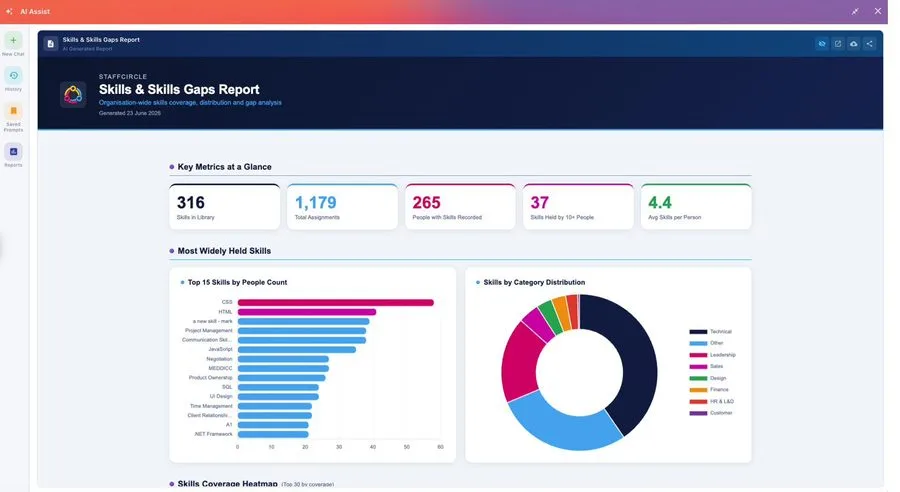The height and width of the screenshot is (492, 900).
Task: Toggle Technical category in donut legend
Action: click(x=711, y=332)
